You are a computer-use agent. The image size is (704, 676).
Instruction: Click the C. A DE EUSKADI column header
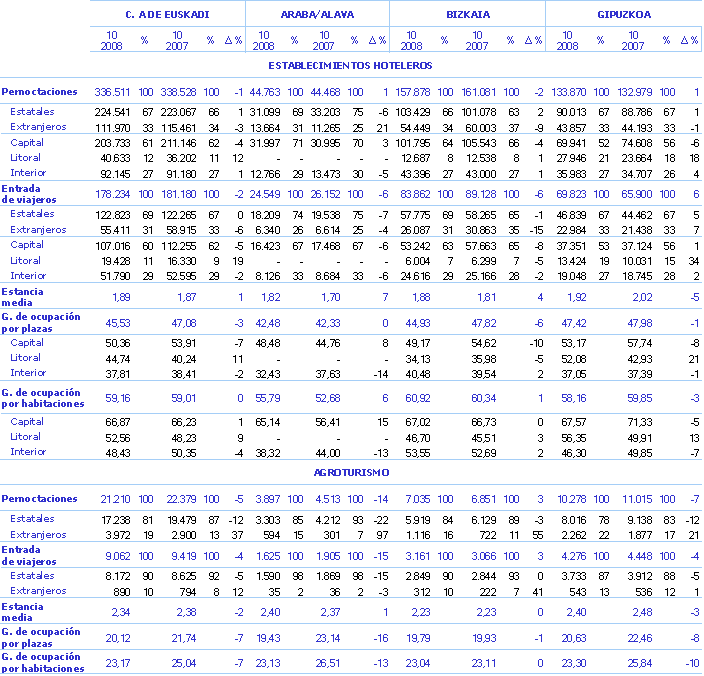click(x=165, y=16)
